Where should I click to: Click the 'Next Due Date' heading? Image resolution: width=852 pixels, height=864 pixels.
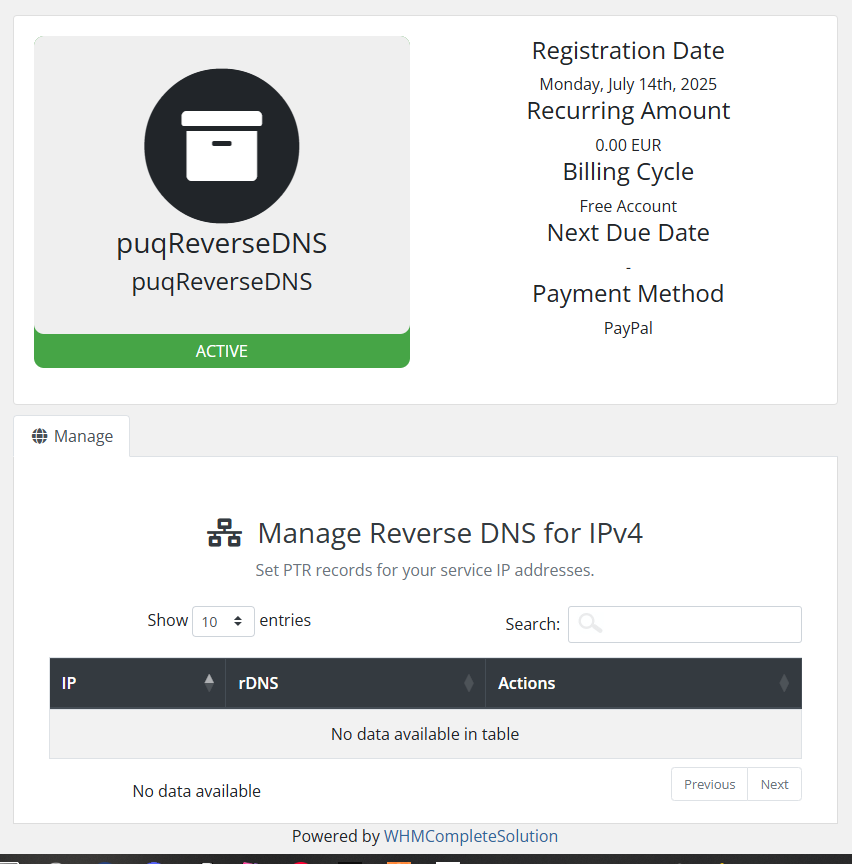tap(628, 233)
